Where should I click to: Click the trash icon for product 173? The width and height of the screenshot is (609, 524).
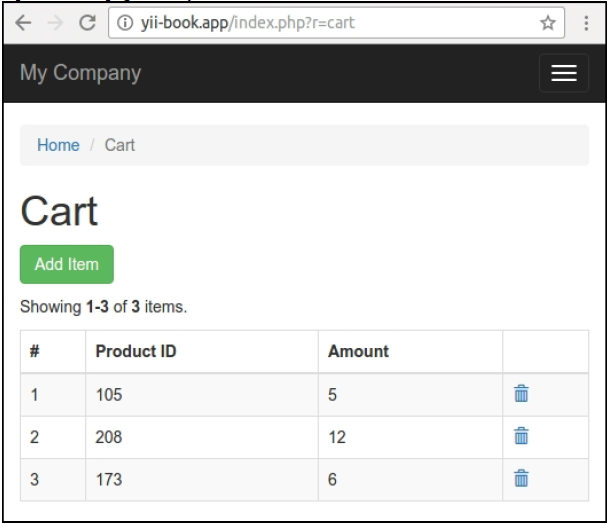point(521,479)
